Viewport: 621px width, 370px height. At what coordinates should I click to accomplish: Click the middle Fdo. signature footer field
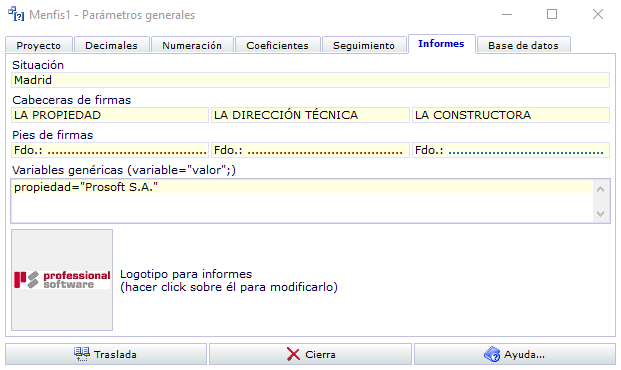310,150
